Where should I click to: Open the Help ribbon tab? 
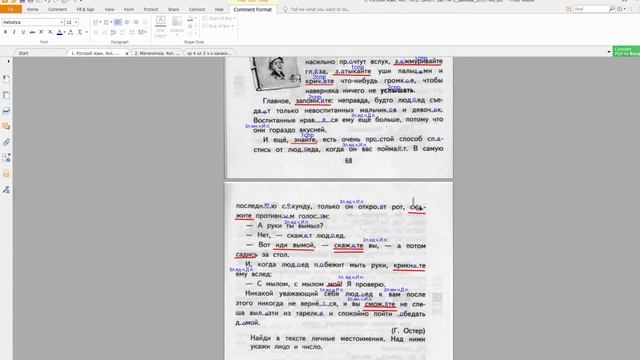coord(219,9)
